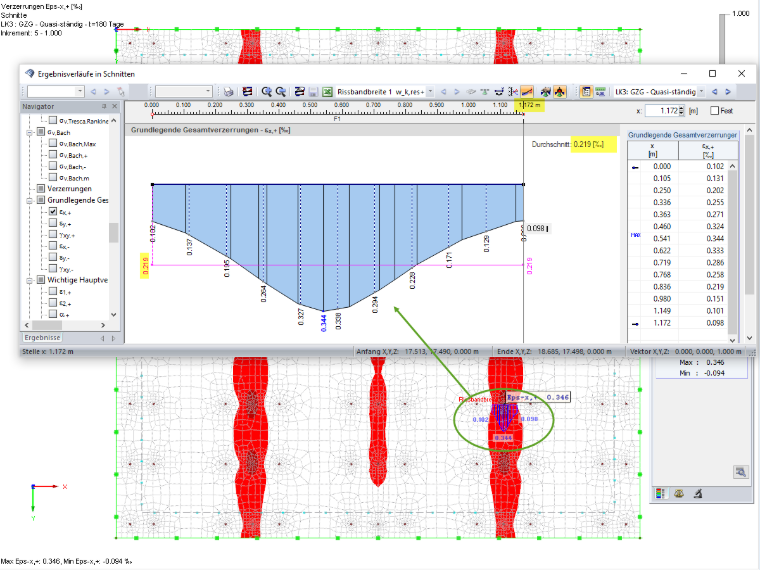Click the Grundlegende Gesamtverzerrungen table header

click(x=682, y=135)
